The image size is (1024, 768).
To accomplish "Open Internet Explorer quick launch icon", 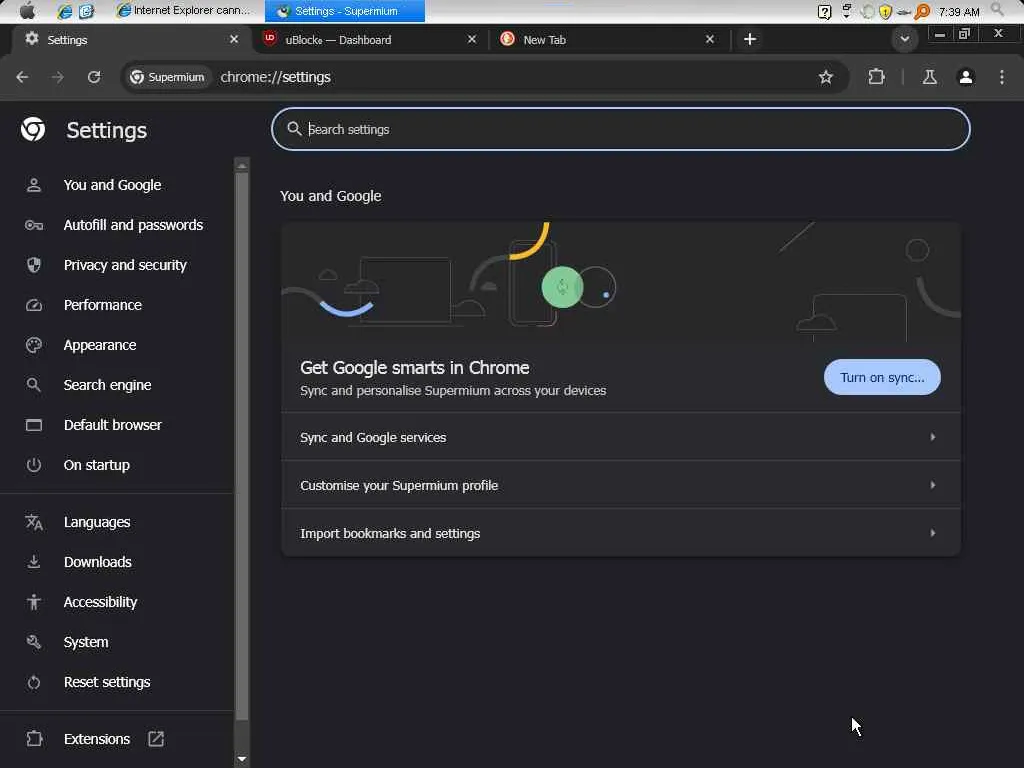I will pyautogui.click(x=64, y=11).
